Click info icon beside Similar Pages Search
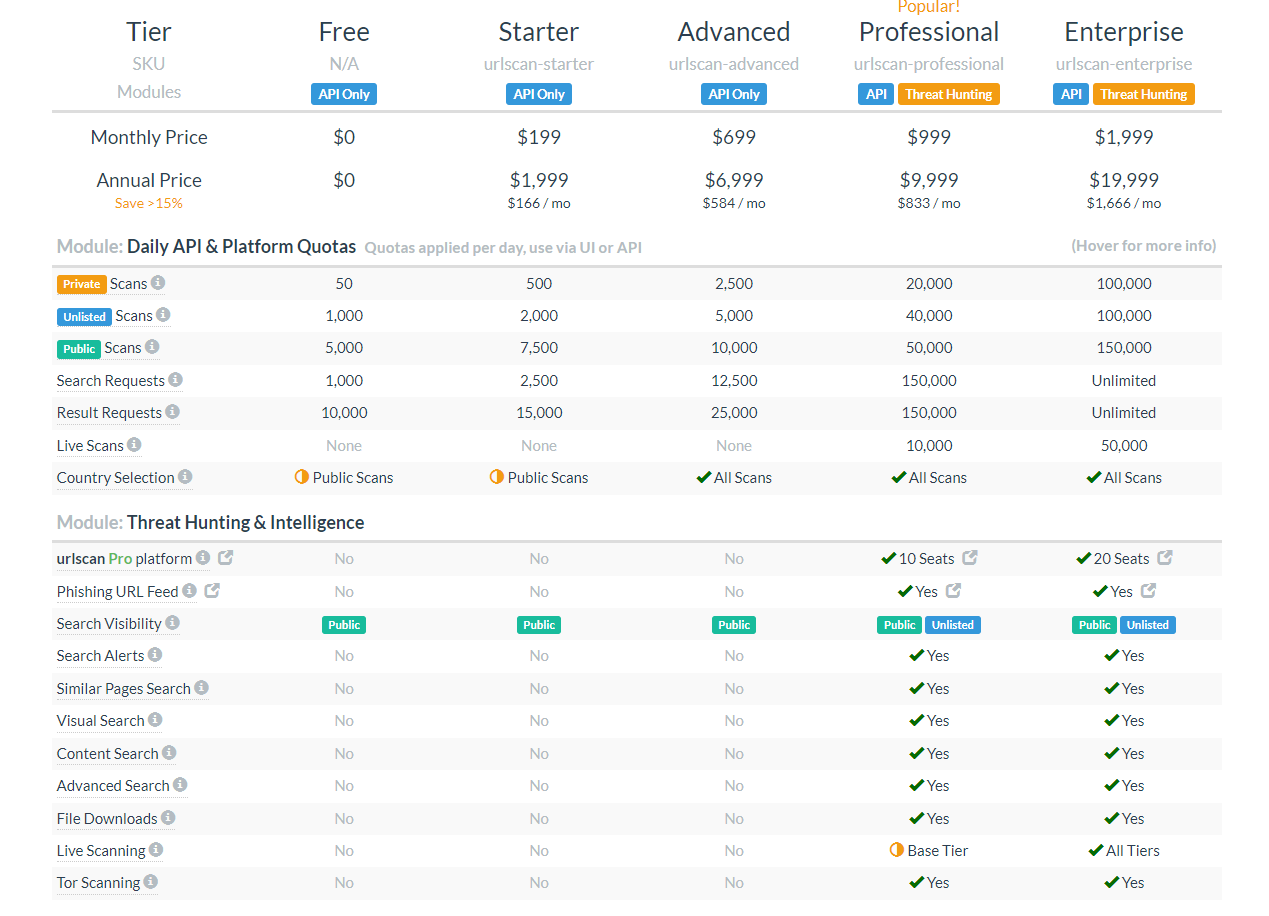 click(x=202, y=688)
